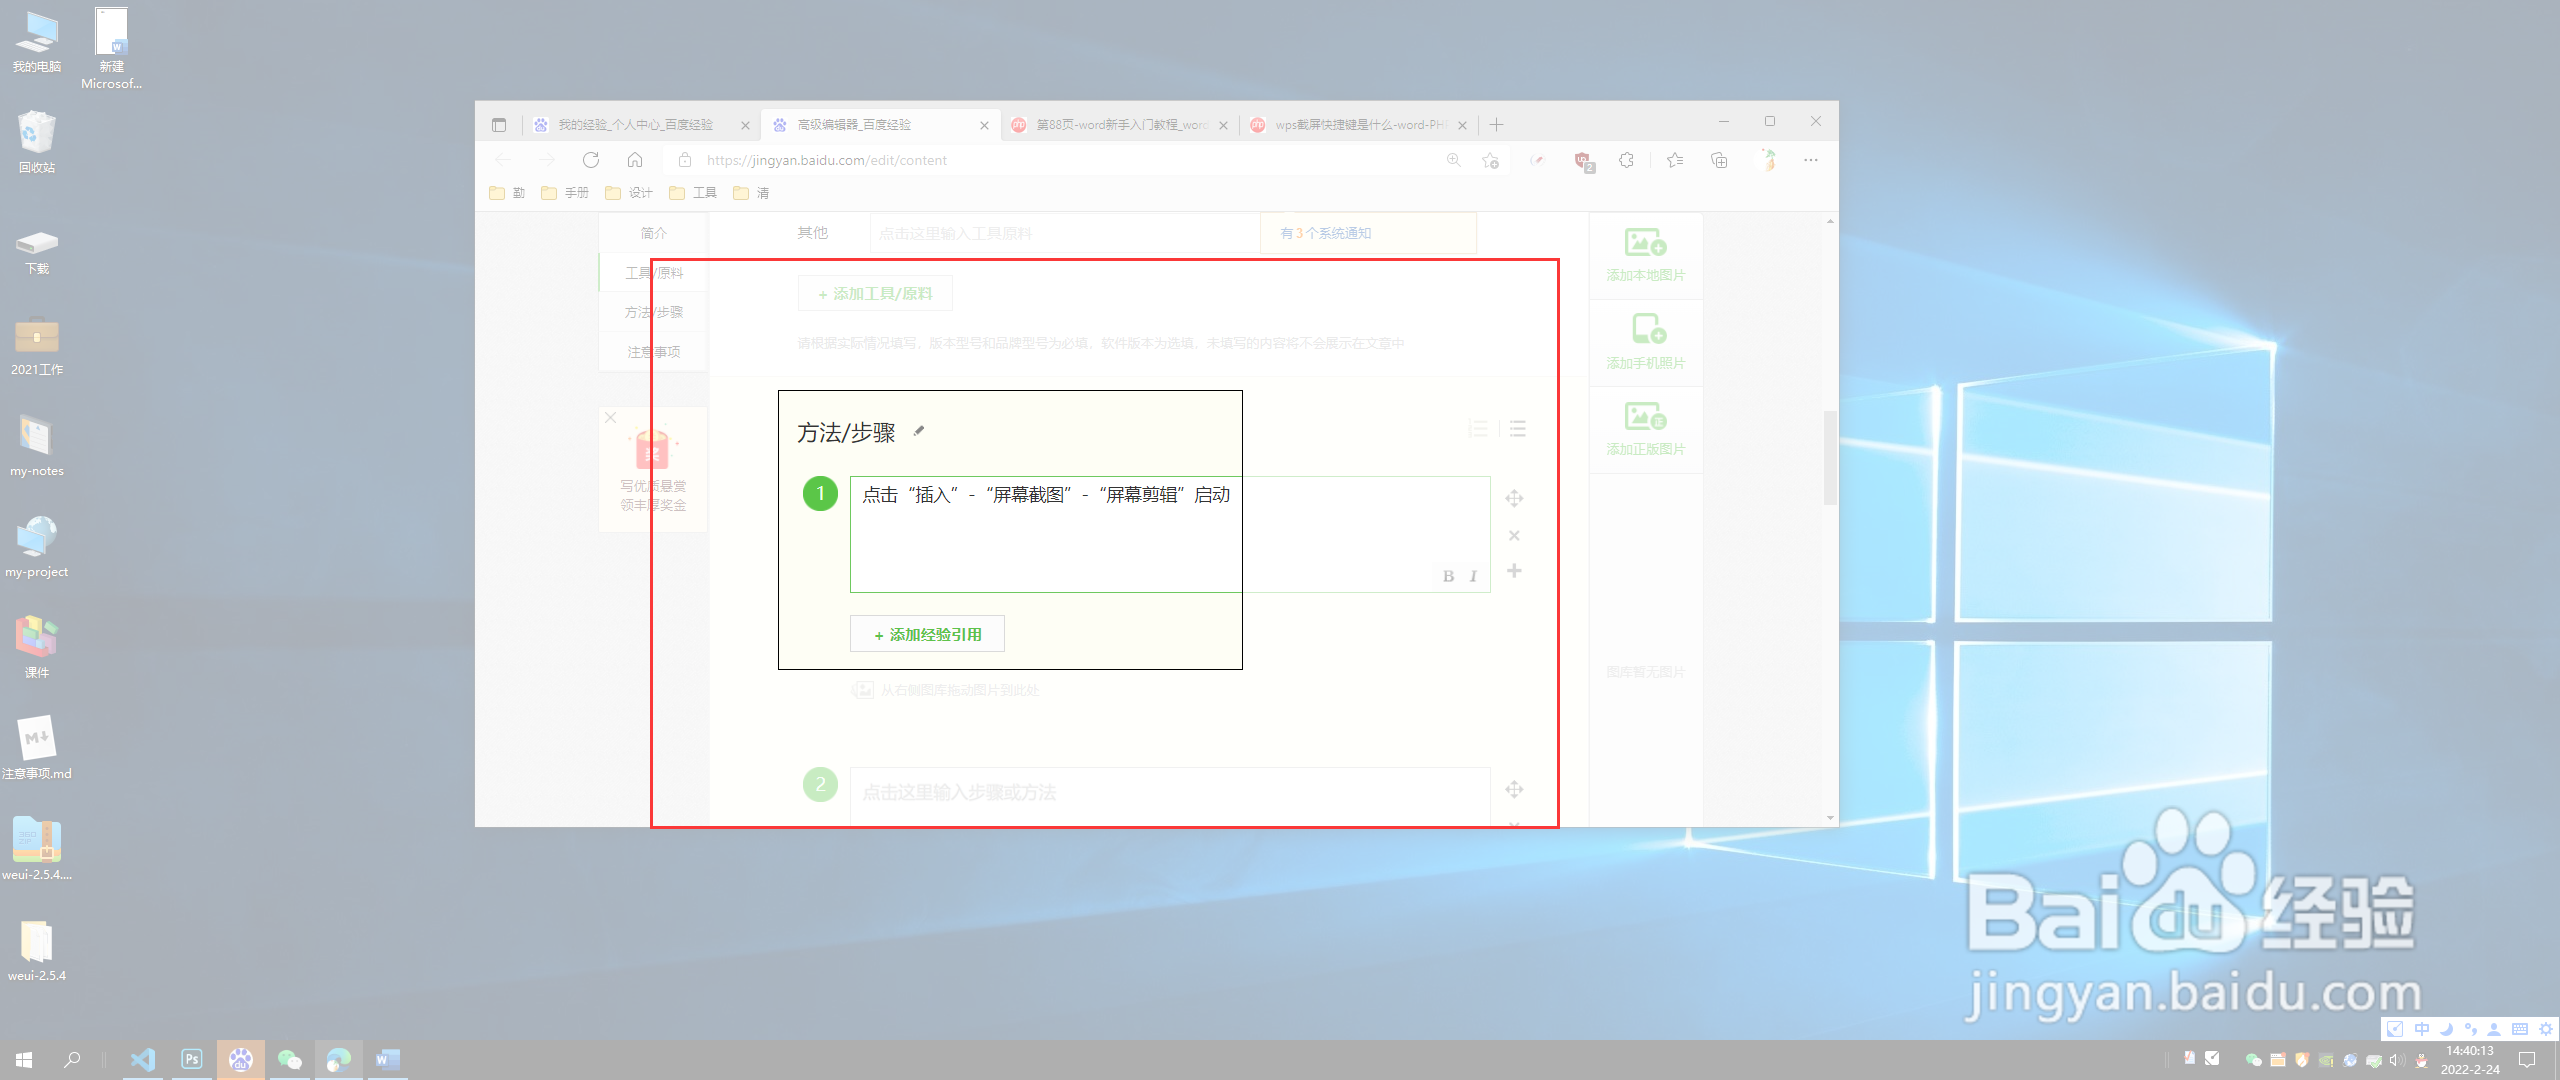This screenshot has height=1080, width=2560.
Task: Click the 添加经验引用 button
Action: click(x=927, y=635)
